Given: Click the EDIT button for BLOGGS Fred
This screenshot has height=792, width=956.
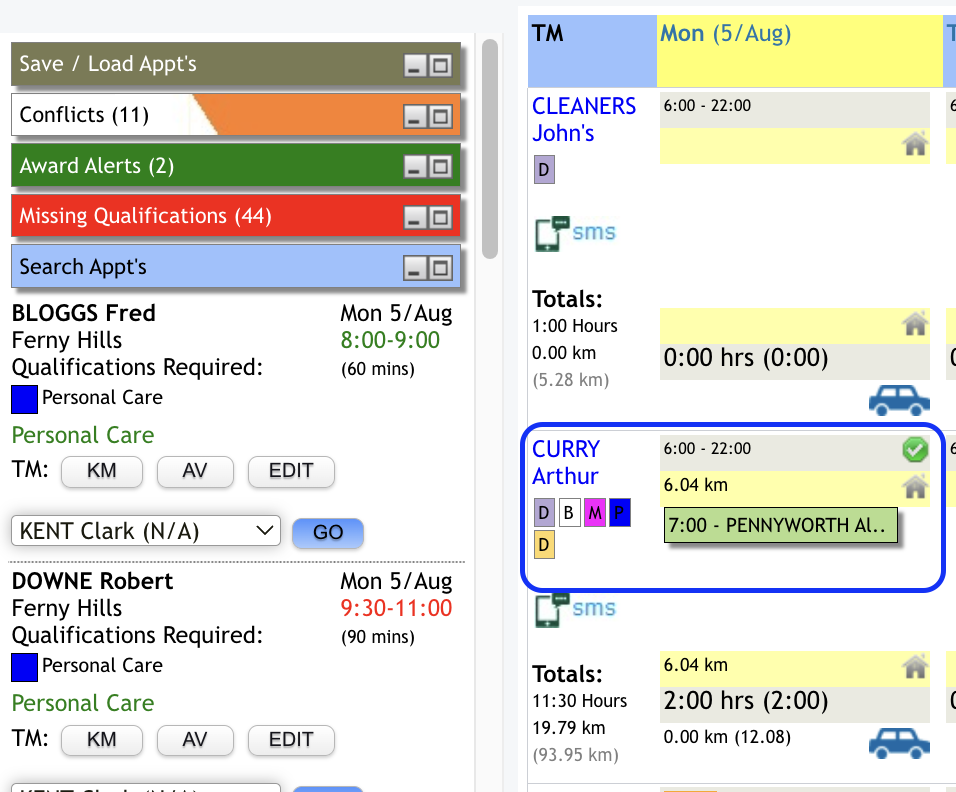Looking at the screenshot, I should 291,471.
